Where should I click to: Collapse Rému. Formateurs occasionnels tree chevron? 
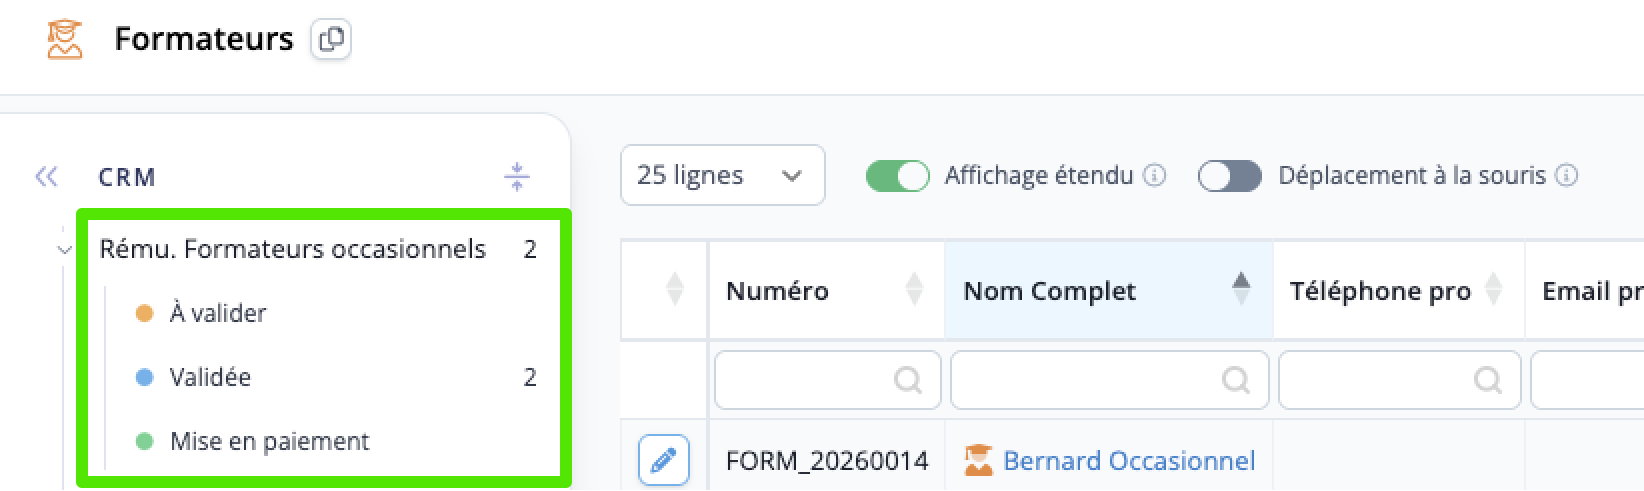[x=65, y=250]
